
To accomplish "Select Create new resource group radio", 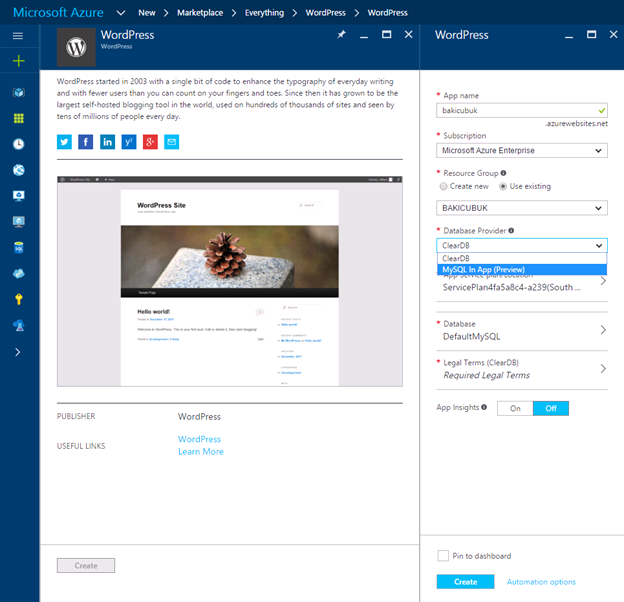I will click(x=443, y=186).
